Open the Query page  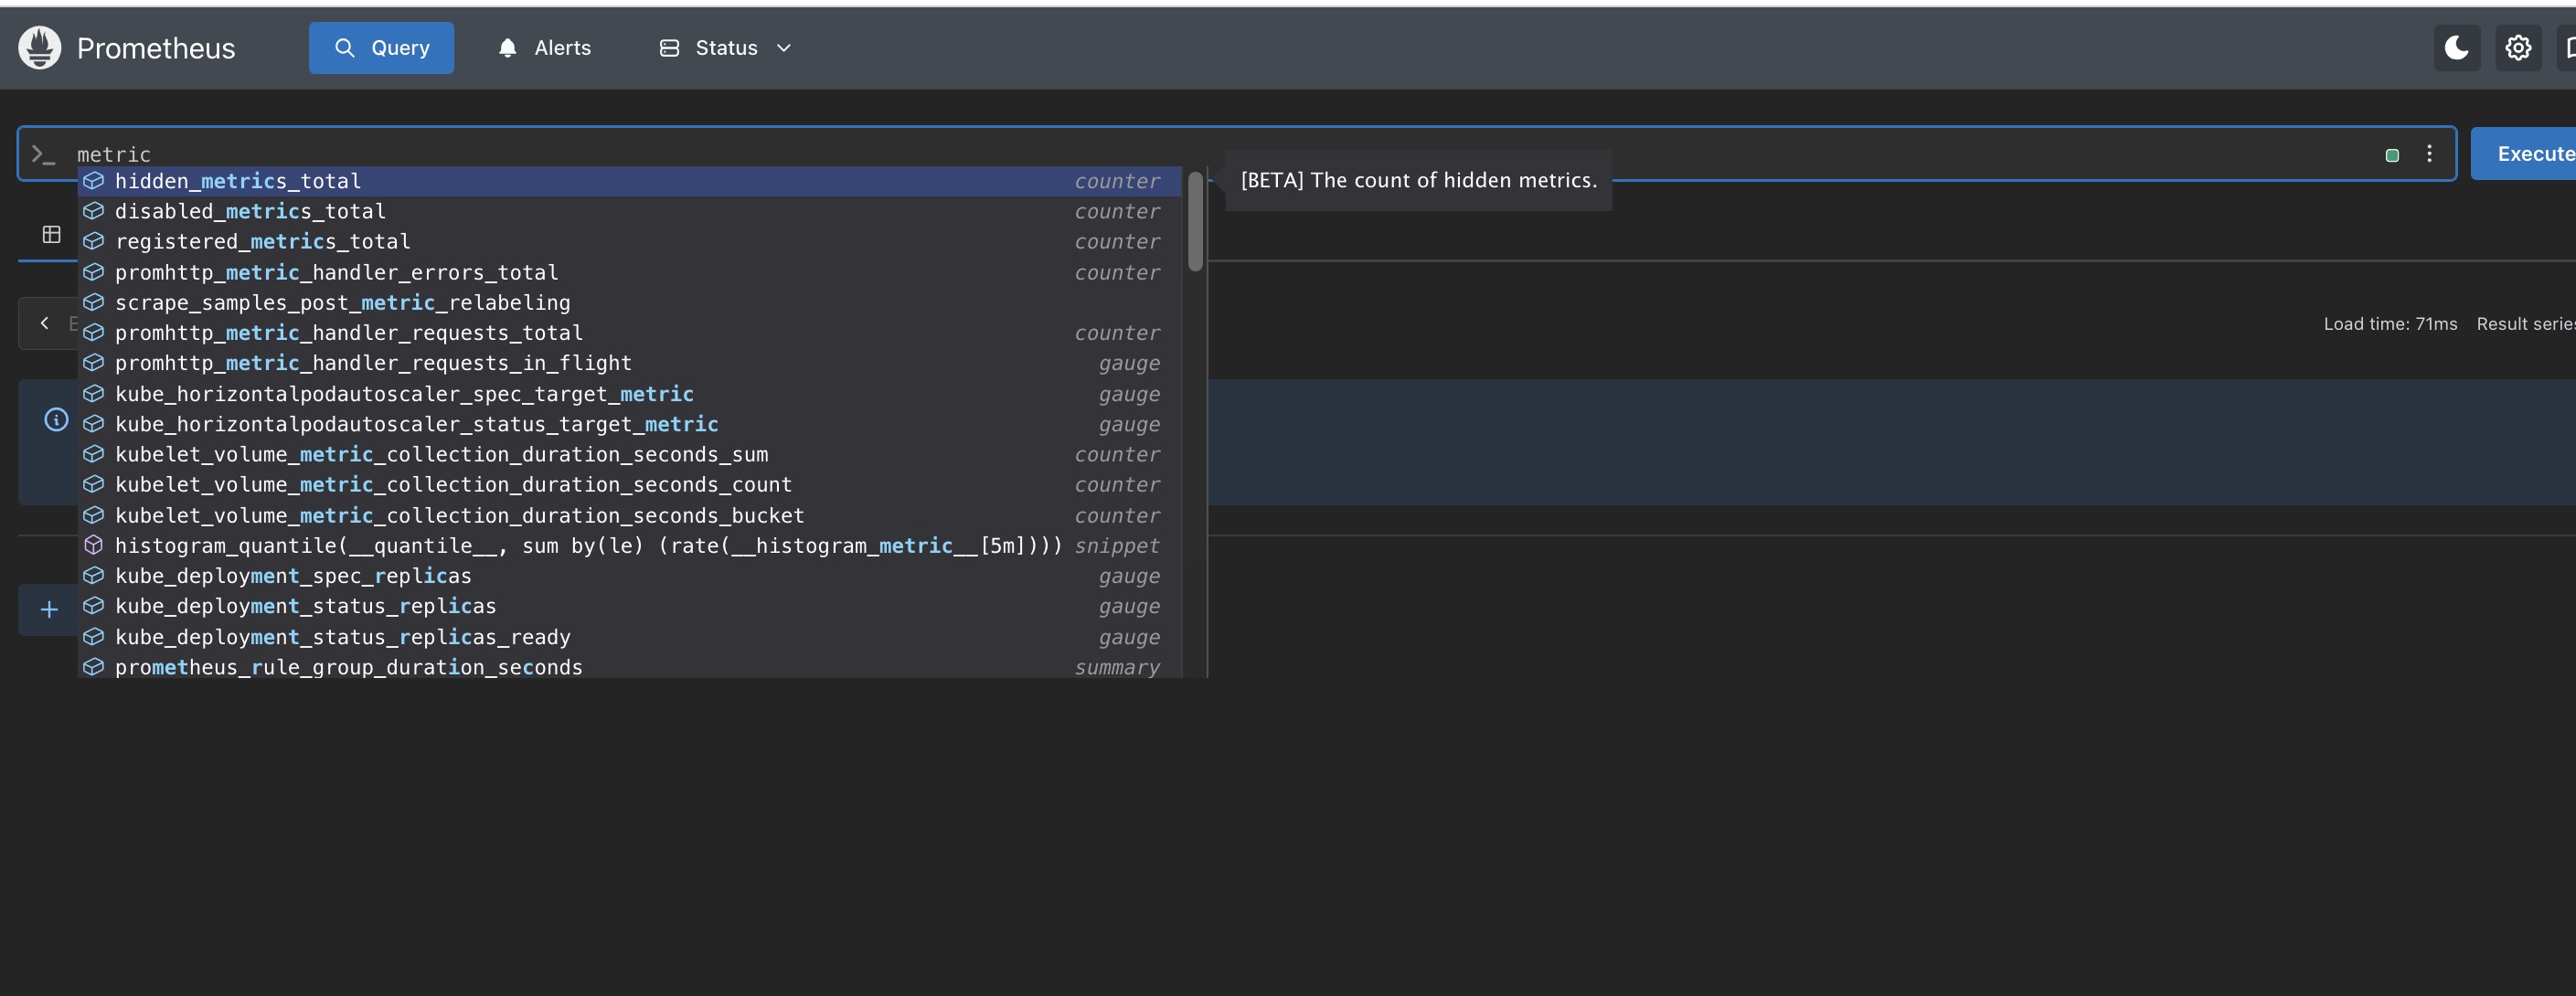tap(381, 48)
